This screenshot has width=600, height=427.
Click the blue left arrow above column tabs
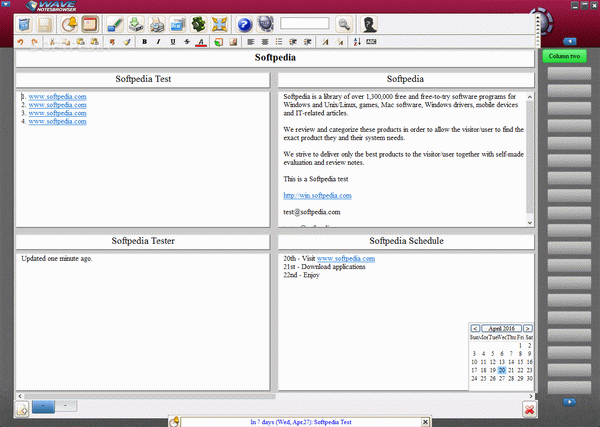click(570, 41)
